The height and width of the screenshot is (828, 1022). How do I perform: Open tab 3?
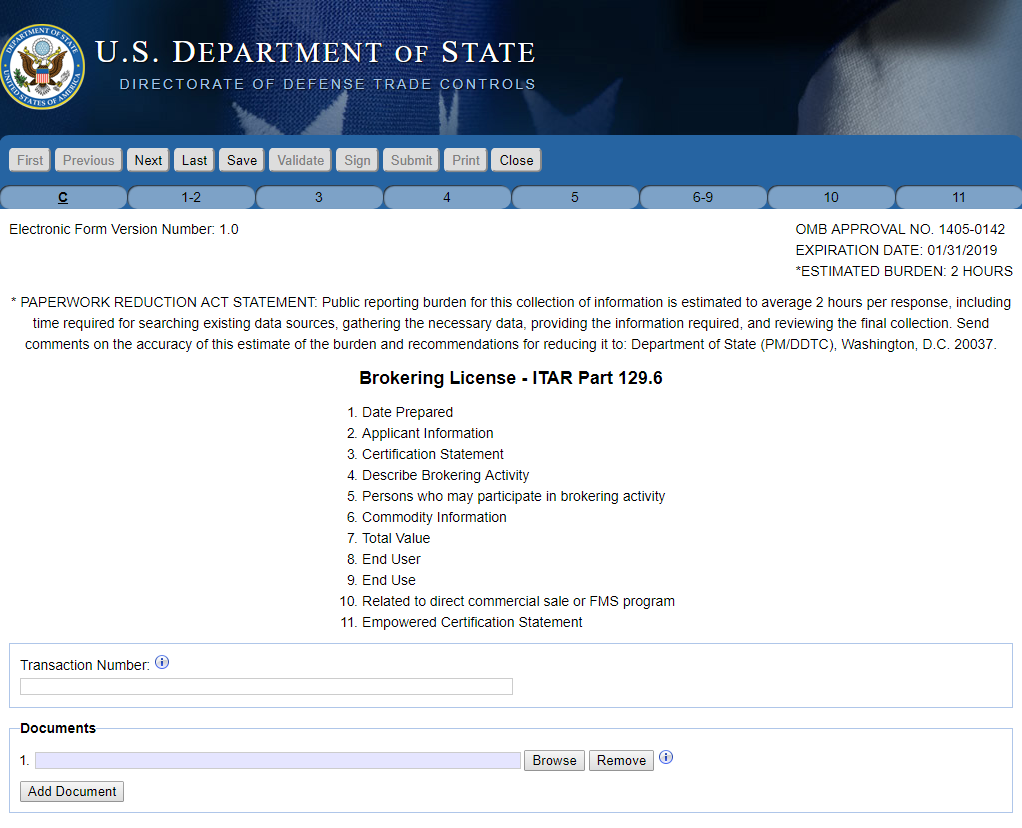[319, 198]
